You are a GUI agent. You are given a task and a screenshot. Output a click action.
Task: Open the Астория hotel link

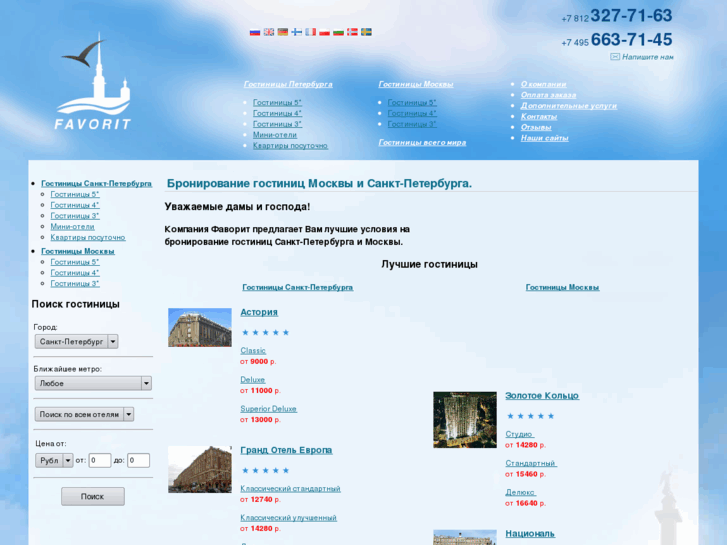(x=259, y=312)
